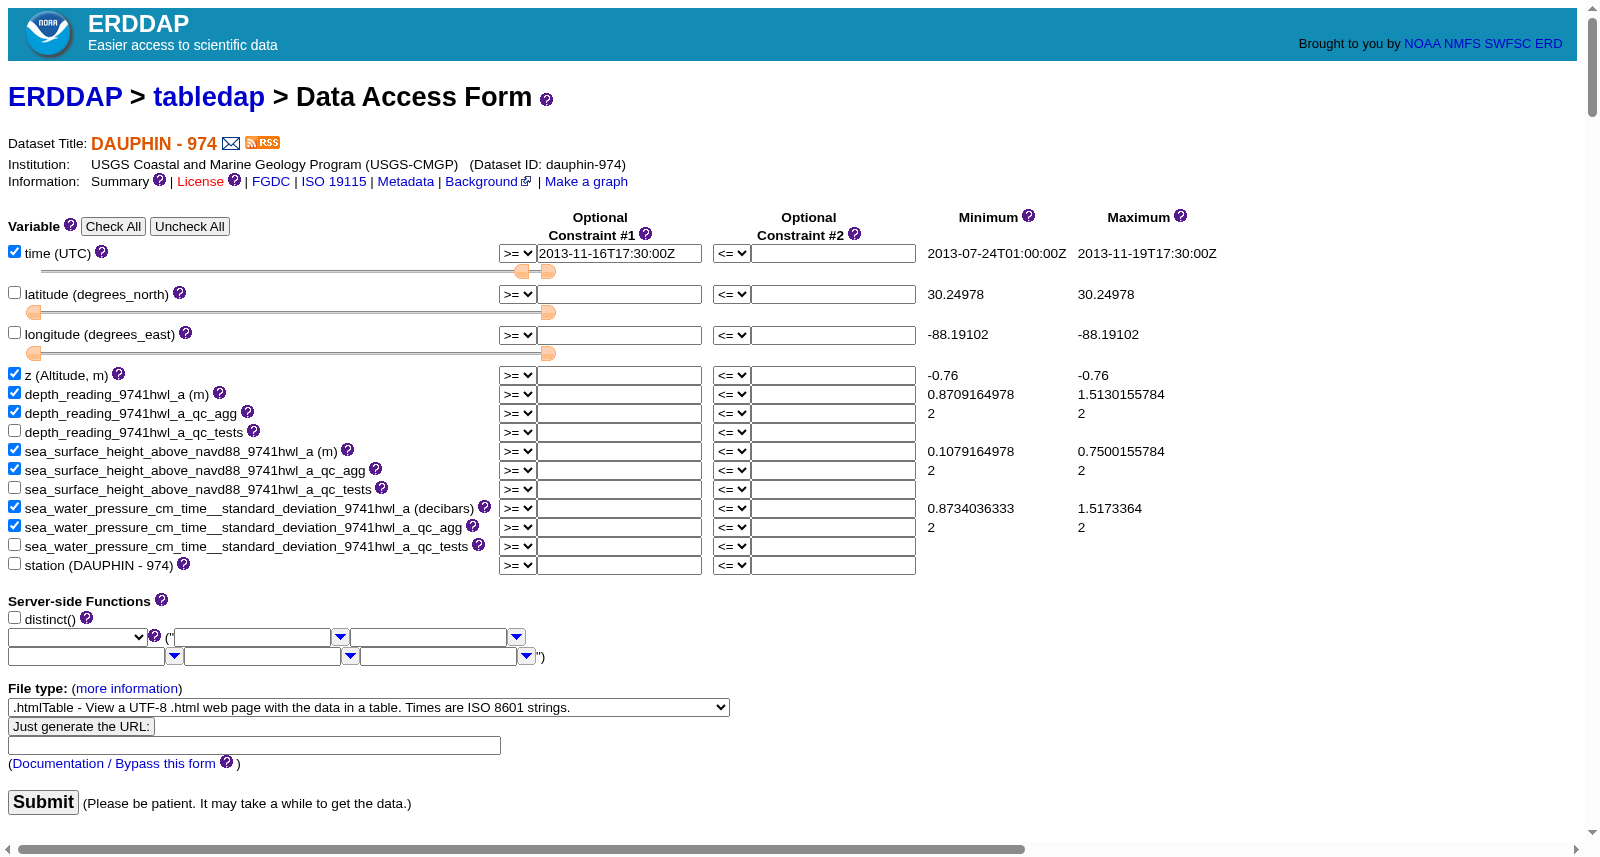Show help for z (Altitude, m)
Viewport: 1600px width, 857px height.
pyautogui.click(x=118, y=374)
